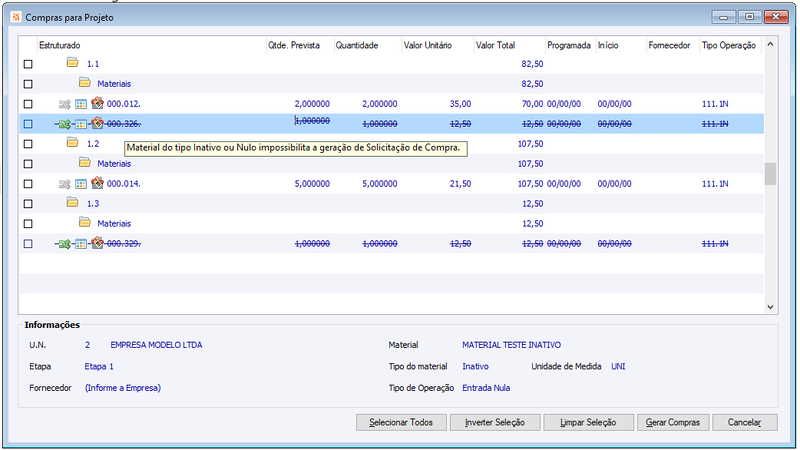Sort by the Valor Total column header
The width and height of the screenshot is (800, 450).
tap(495, 45)
